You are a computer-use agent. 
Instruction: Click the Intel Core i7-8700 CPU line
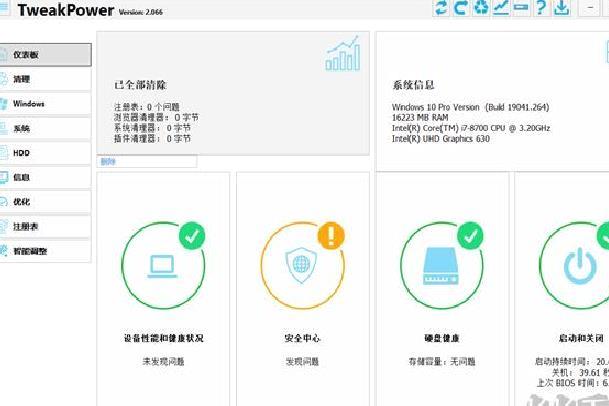click(471, 128)
